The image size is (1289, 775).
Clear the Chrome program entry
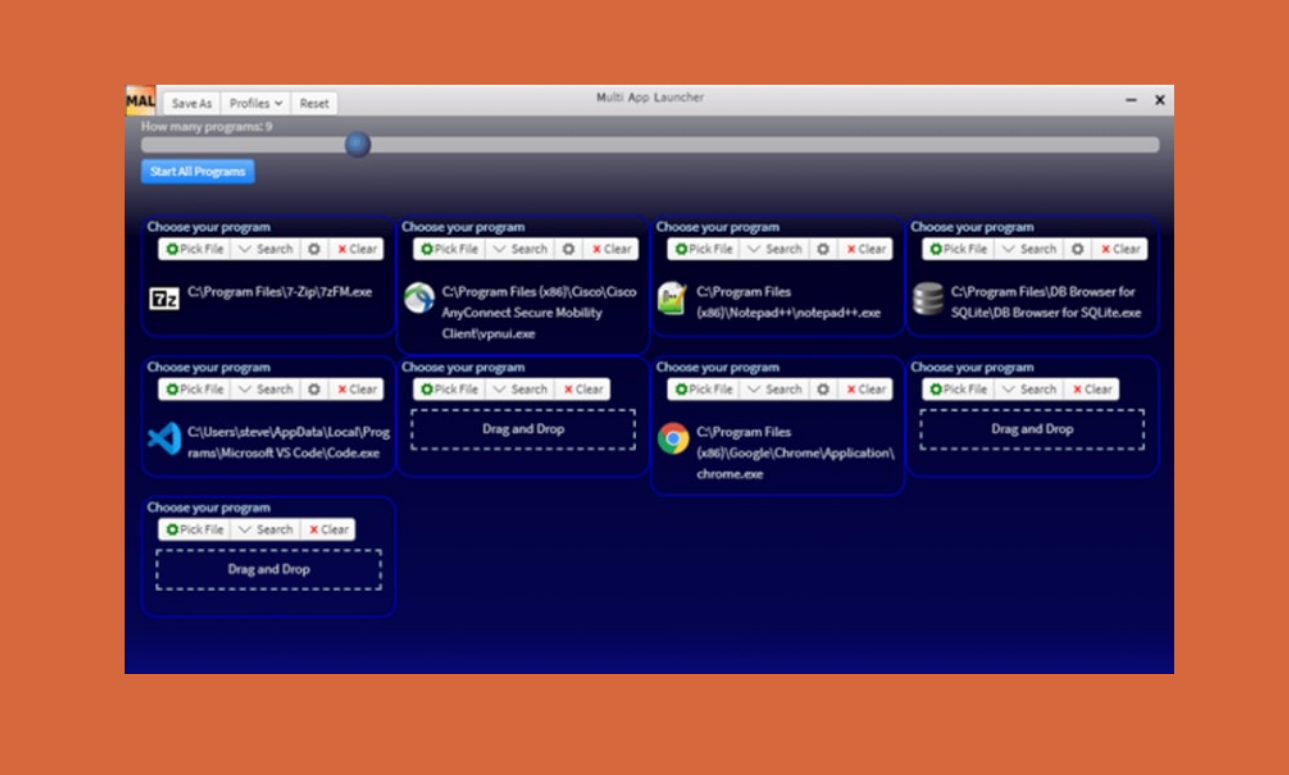click(865, 389)
